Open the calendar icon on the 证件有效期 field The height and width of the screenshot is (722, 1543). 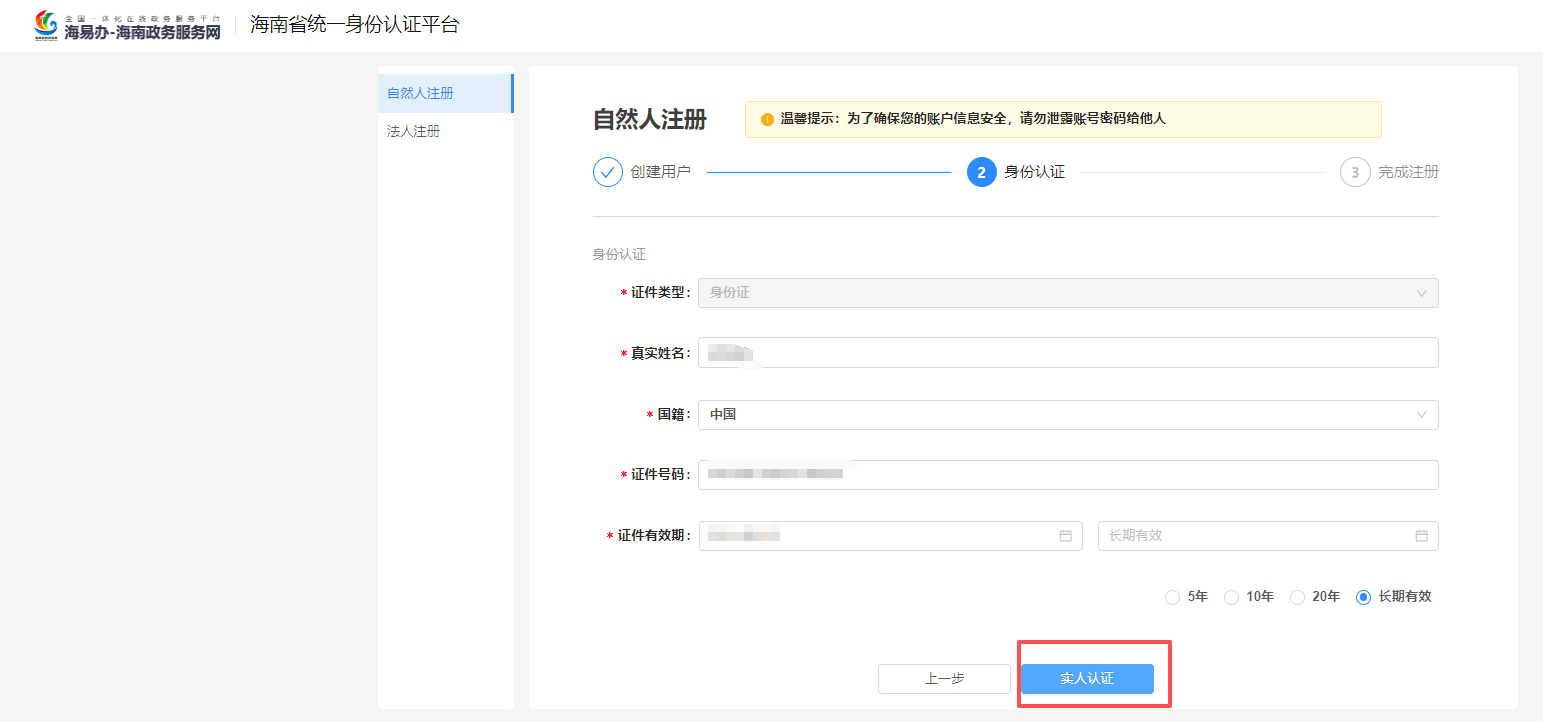[x=1064, y=536]
